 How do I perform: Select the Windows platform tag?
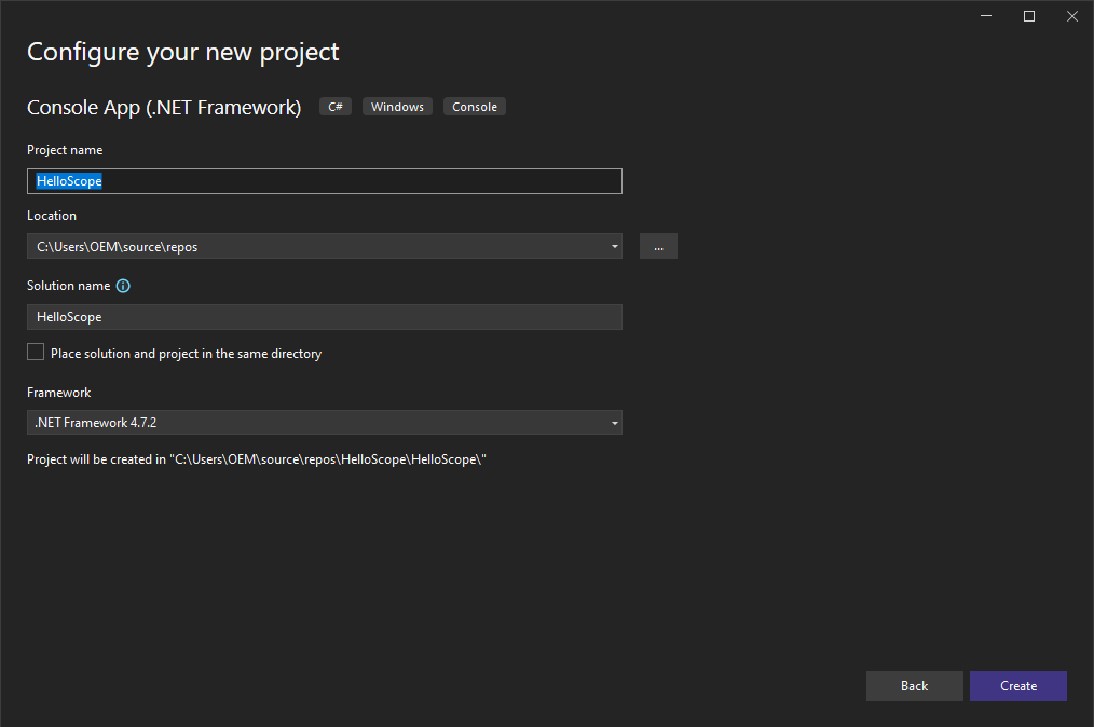(397, 106)
